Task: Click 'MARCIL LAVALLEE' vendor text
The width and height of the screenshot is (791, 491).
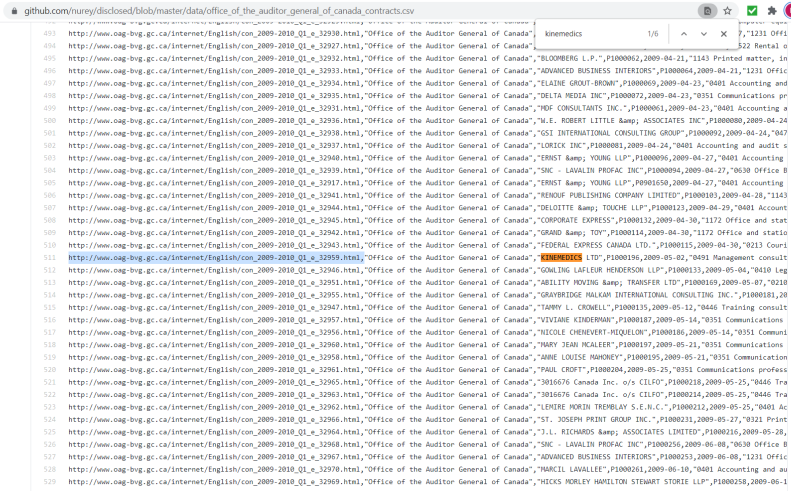Action: 571,469
